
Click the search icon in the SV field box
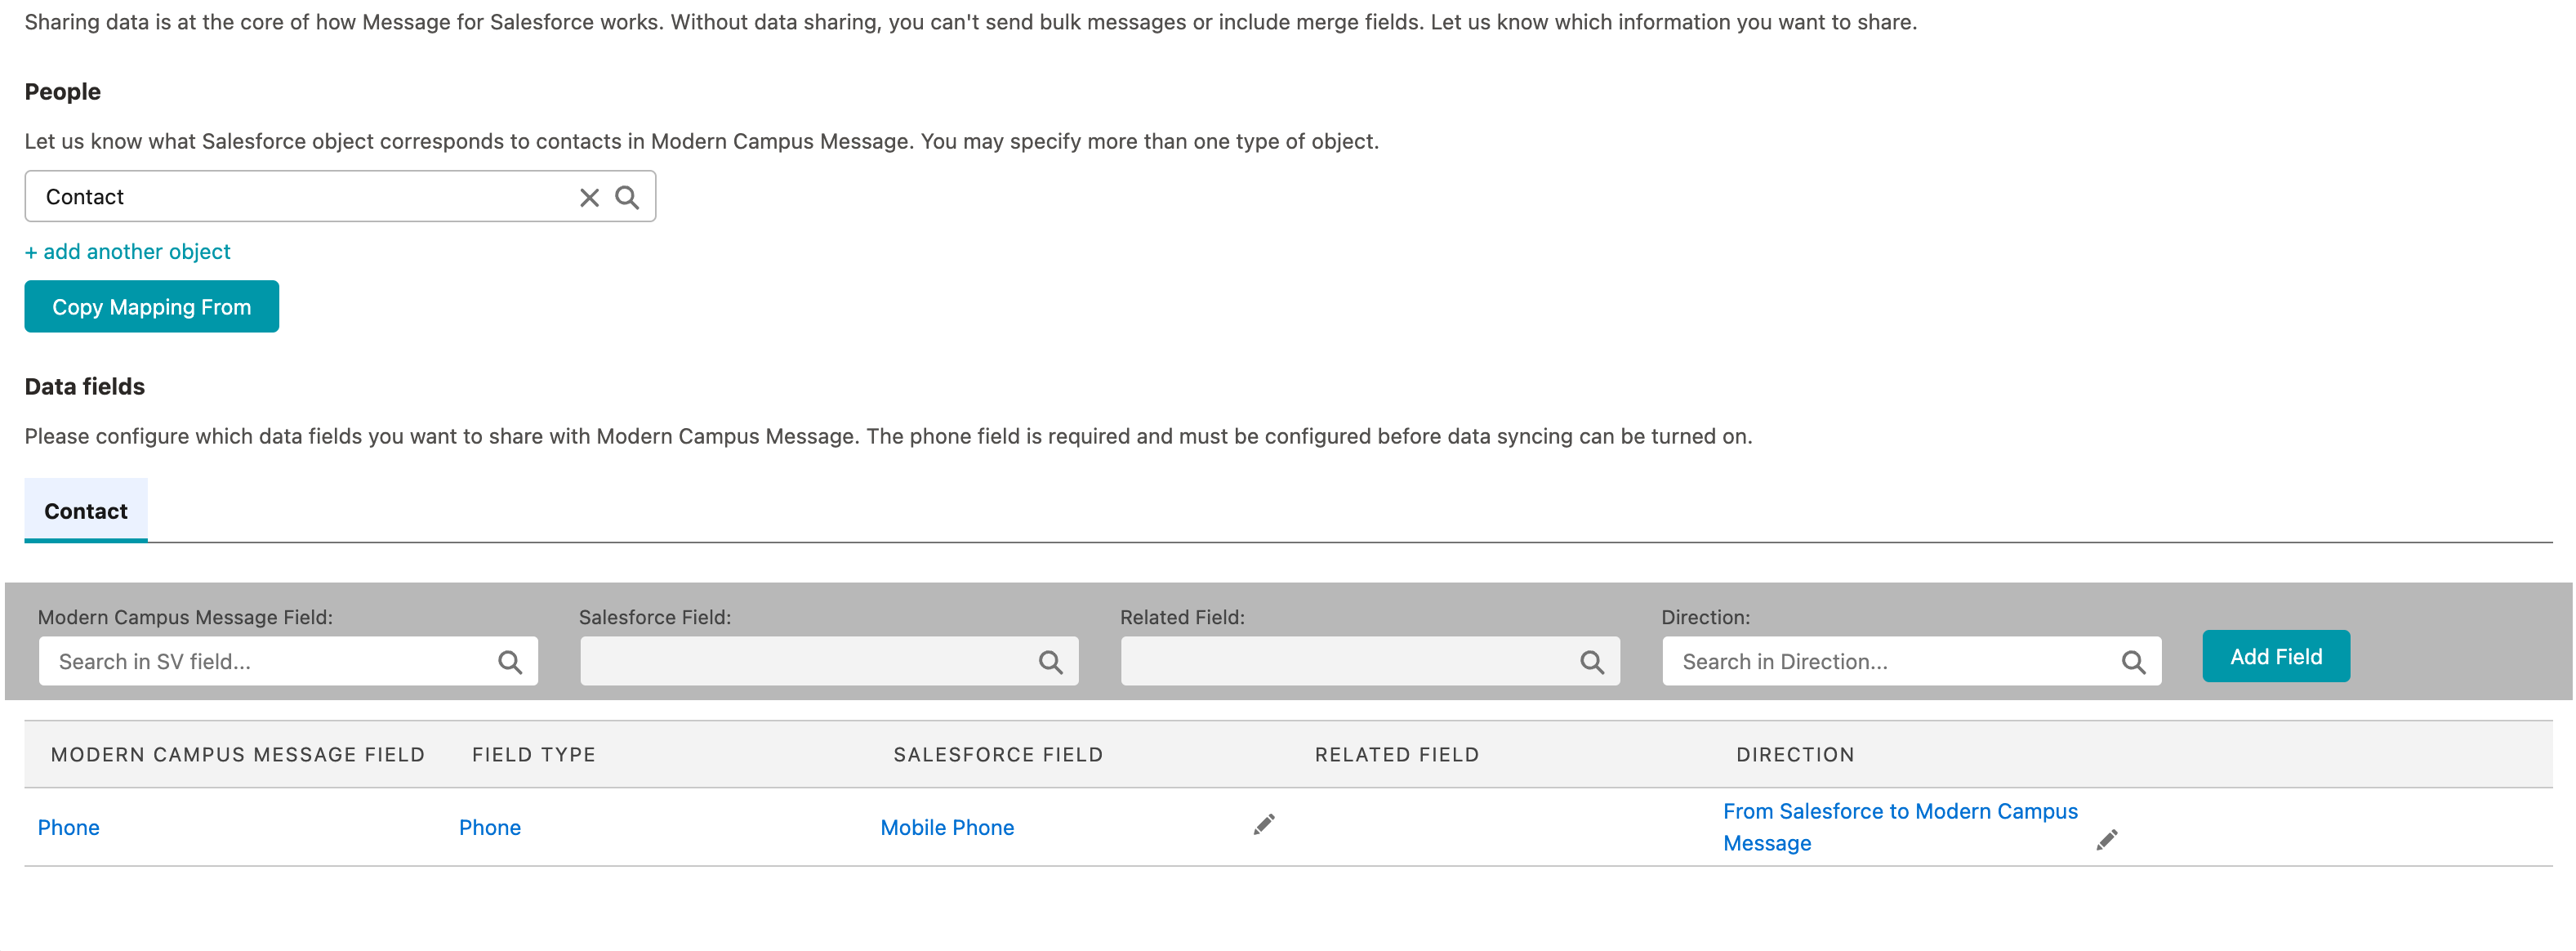click(512, 661)
